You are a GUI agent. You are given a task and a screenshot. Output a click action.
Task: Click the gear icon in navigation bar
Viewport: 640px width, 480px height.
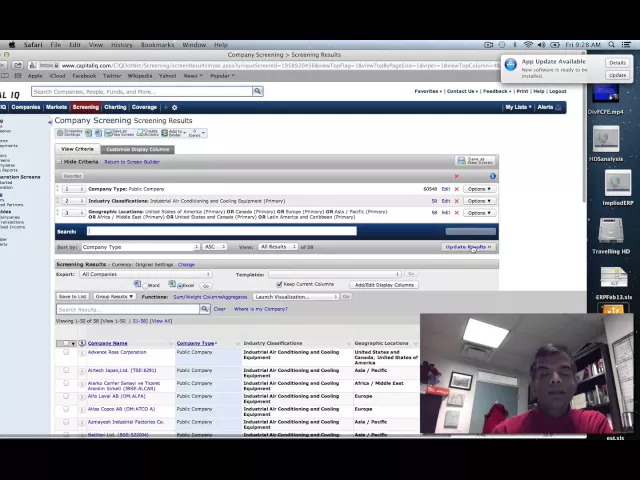(175, 107)
